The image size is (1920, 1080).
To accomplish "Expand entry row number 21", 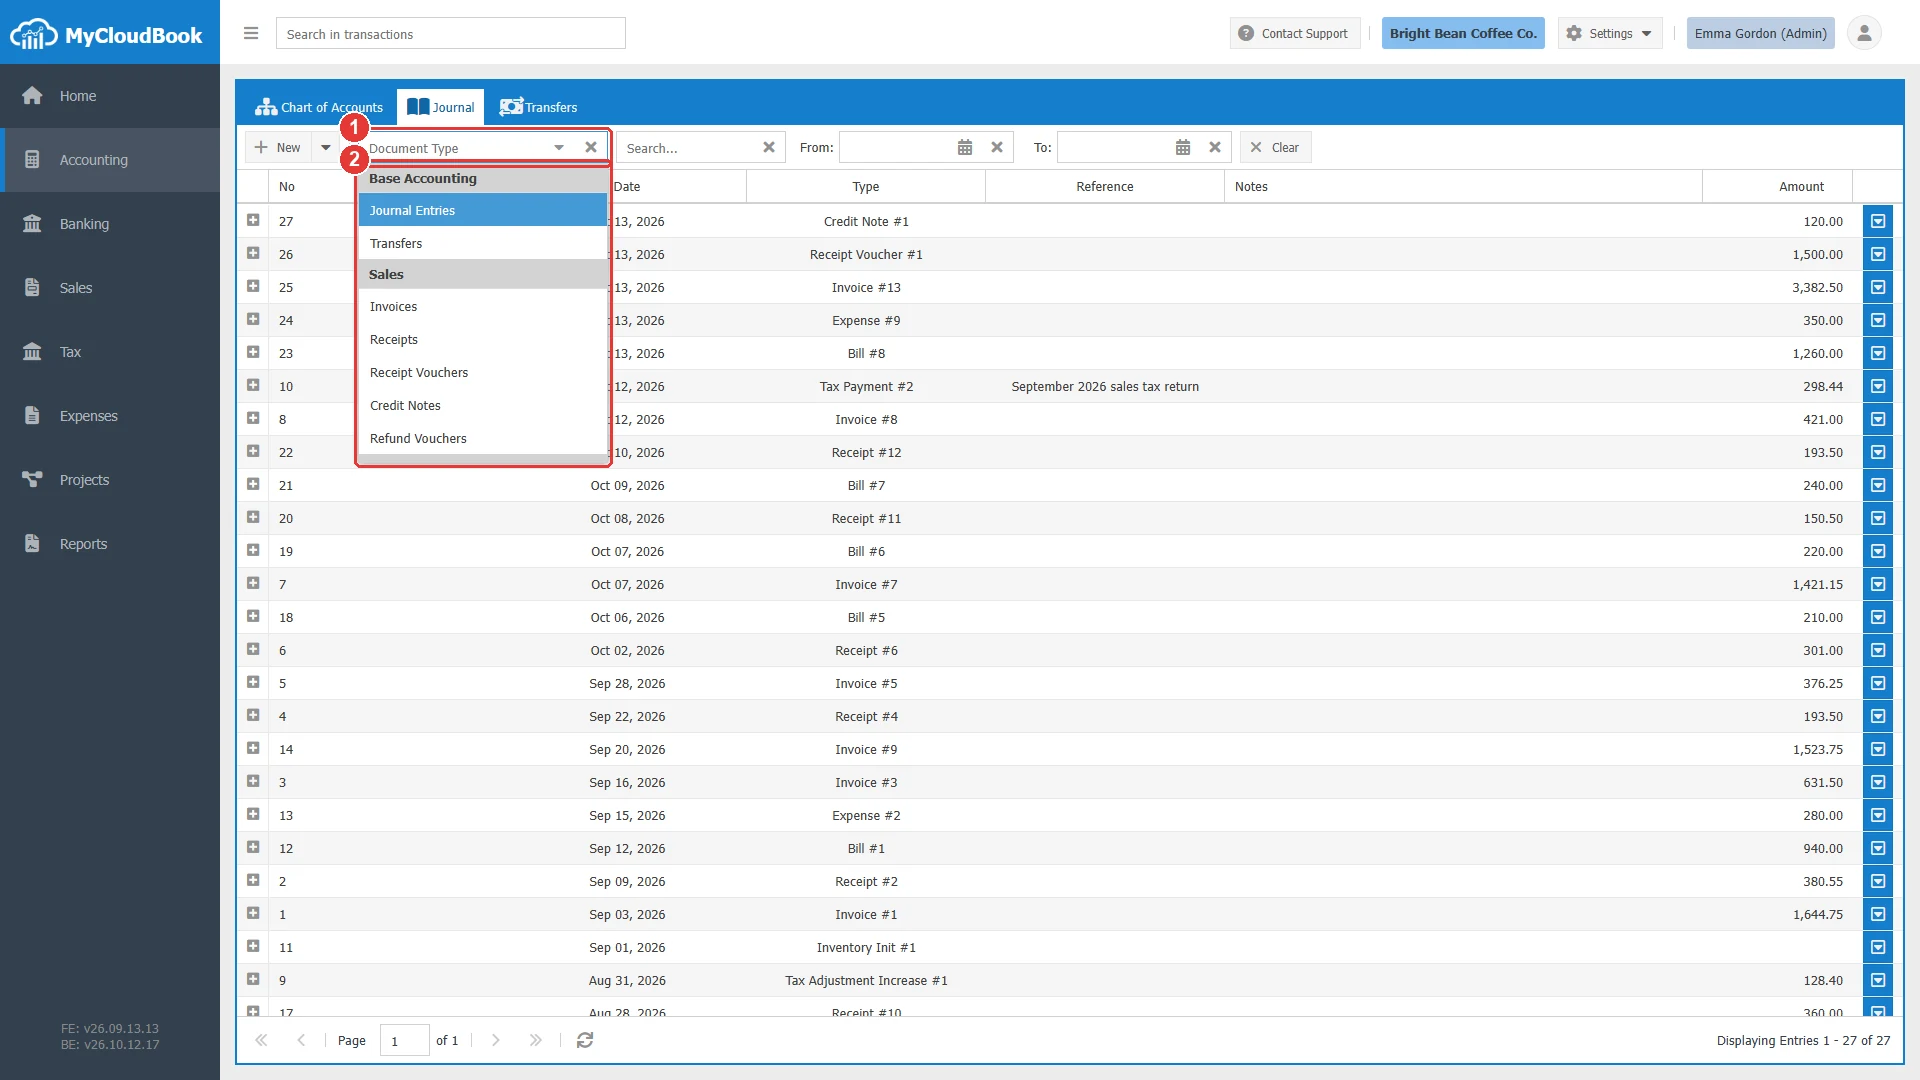I will (253, 484).
